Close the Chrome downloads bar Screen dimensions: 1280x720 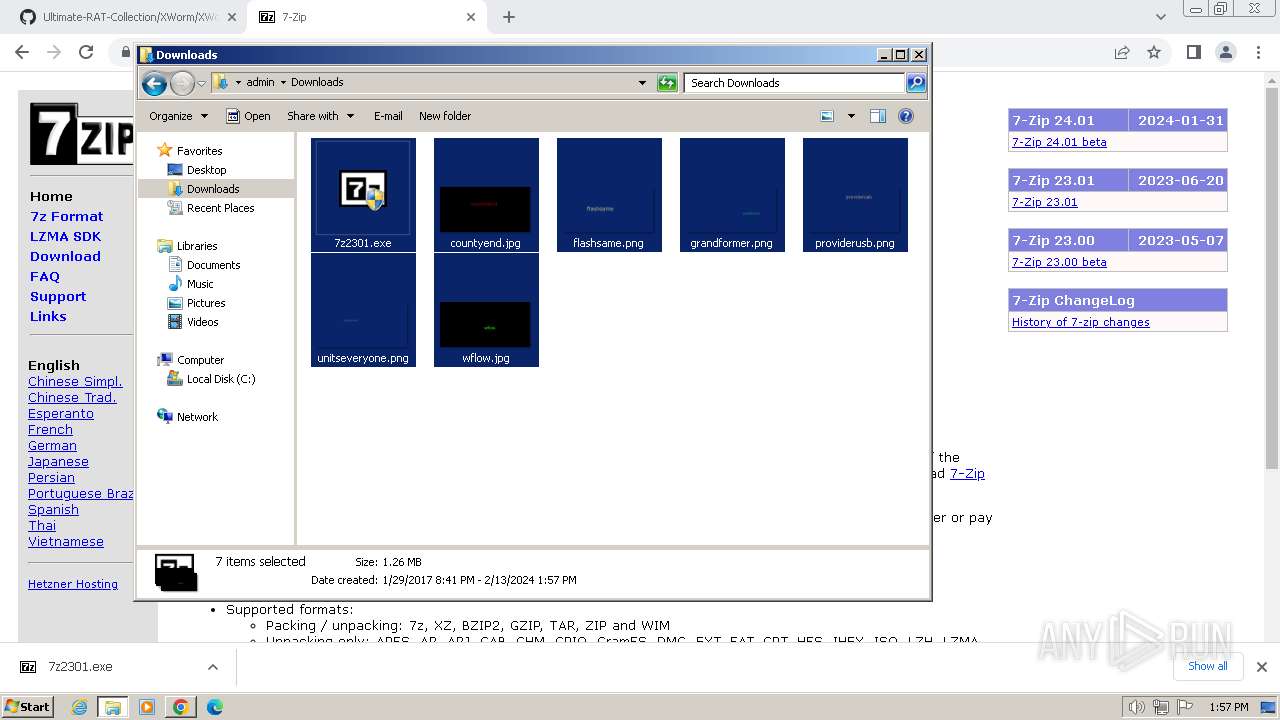point(1261,667)
